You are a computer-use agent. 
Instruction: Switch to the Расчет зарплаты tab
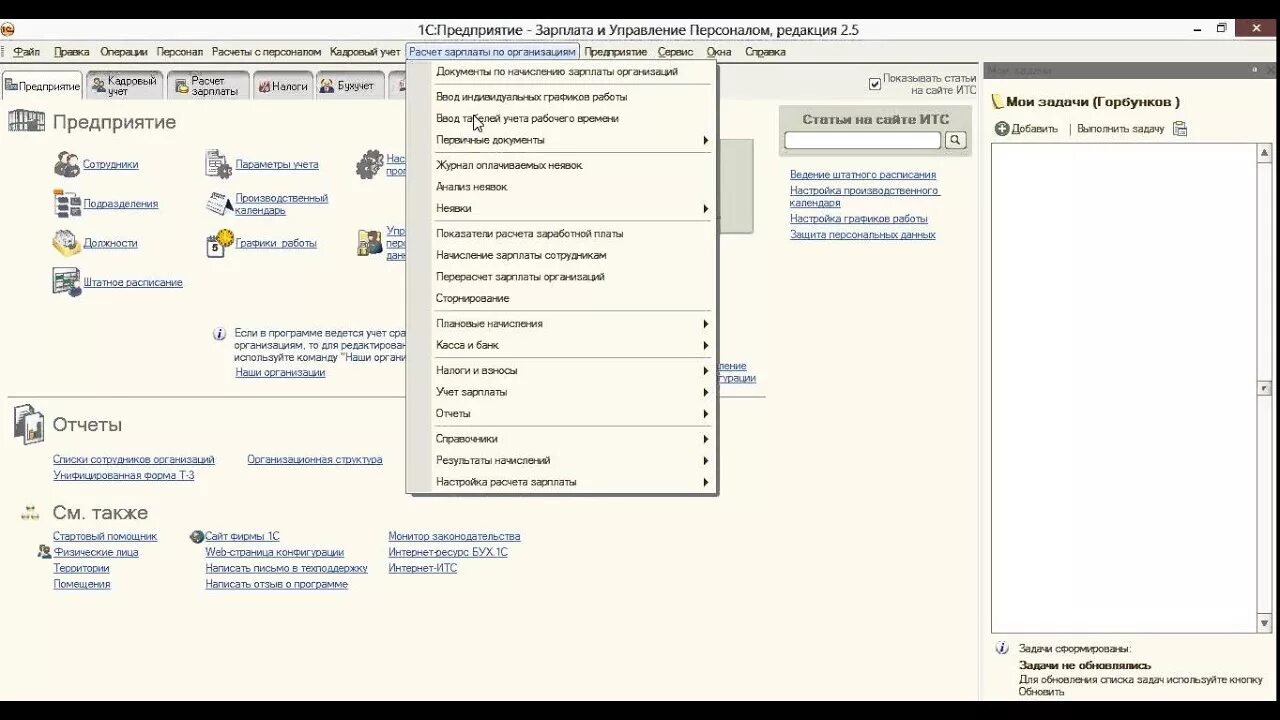tap(207, 86)
